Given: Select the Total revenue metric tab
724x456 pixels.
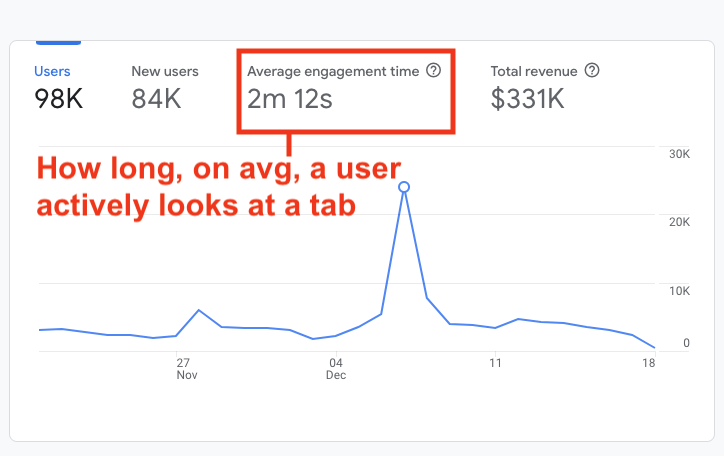Looking at the screenshot, I should [534, 71].
